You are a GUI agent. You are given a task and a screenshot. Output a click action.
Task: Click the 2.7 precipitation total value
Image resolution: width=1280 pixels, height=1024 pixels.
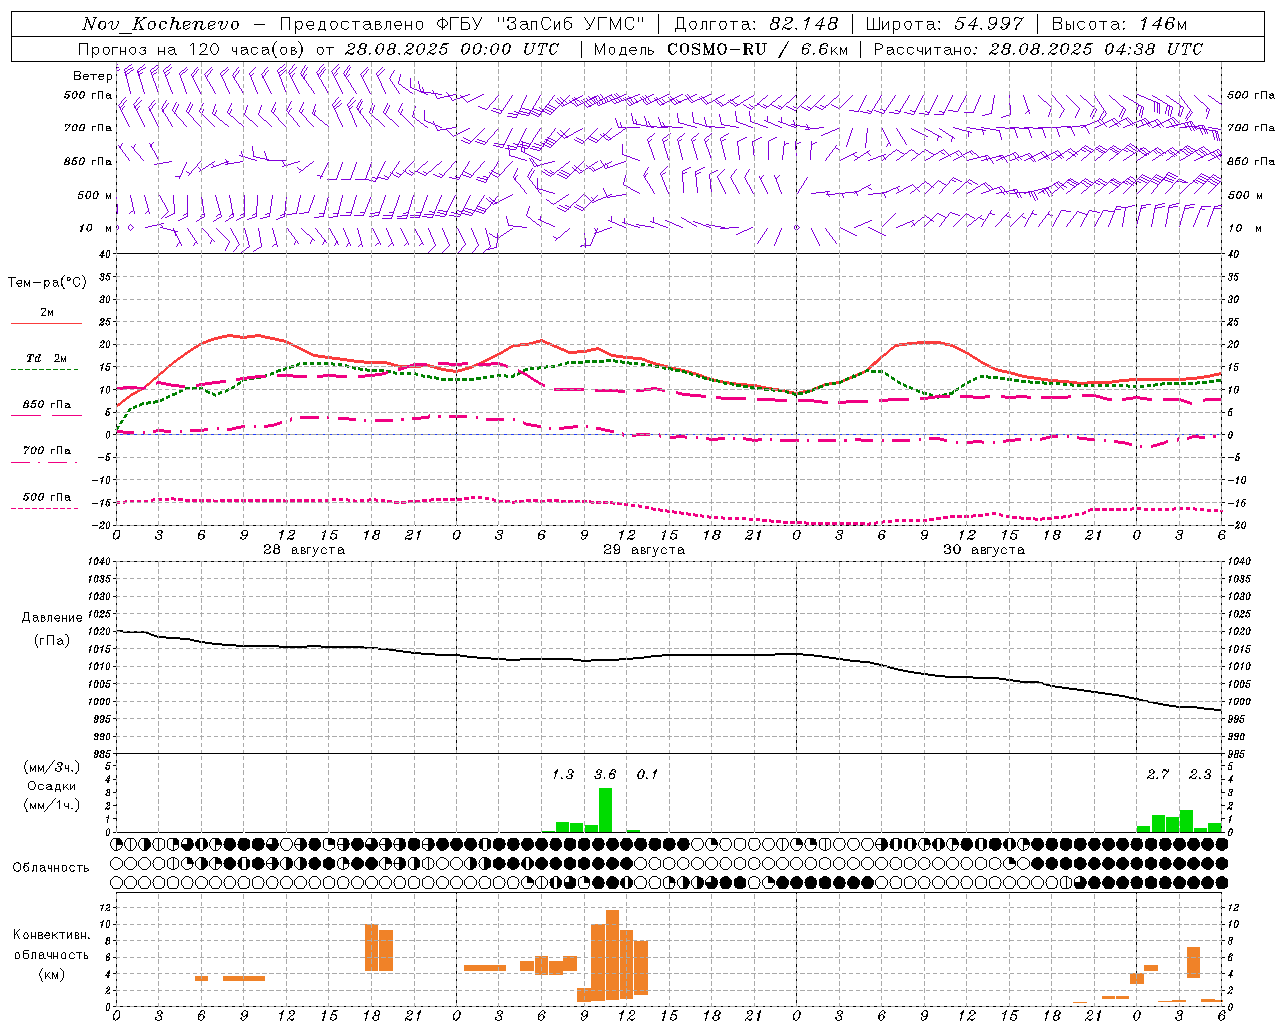click(1157, 774)
